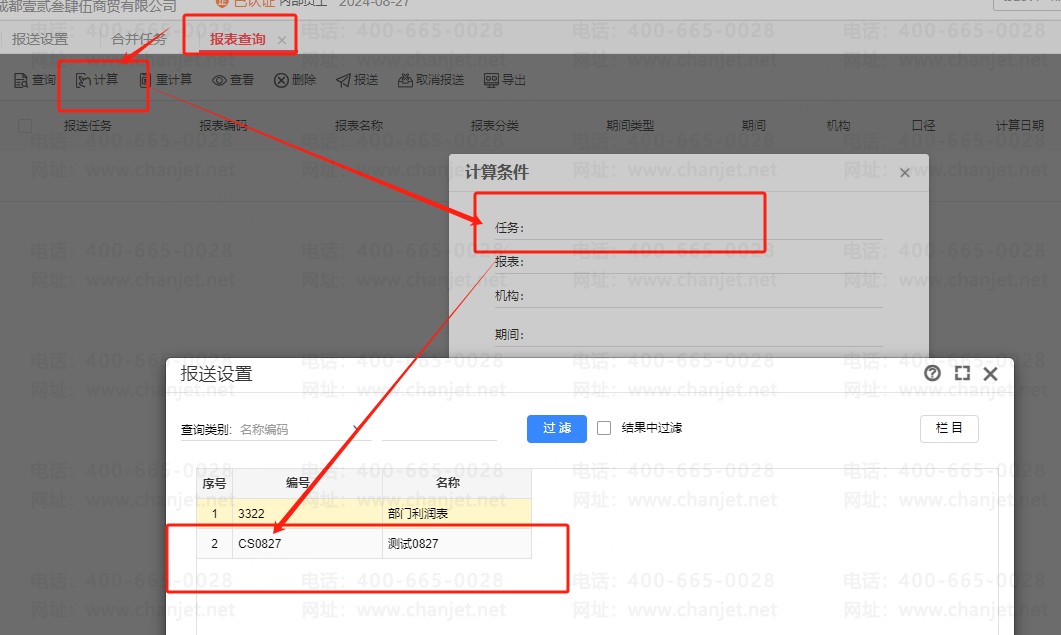
Task: Click the 查看 eye icon
Action: click(219, 81)
